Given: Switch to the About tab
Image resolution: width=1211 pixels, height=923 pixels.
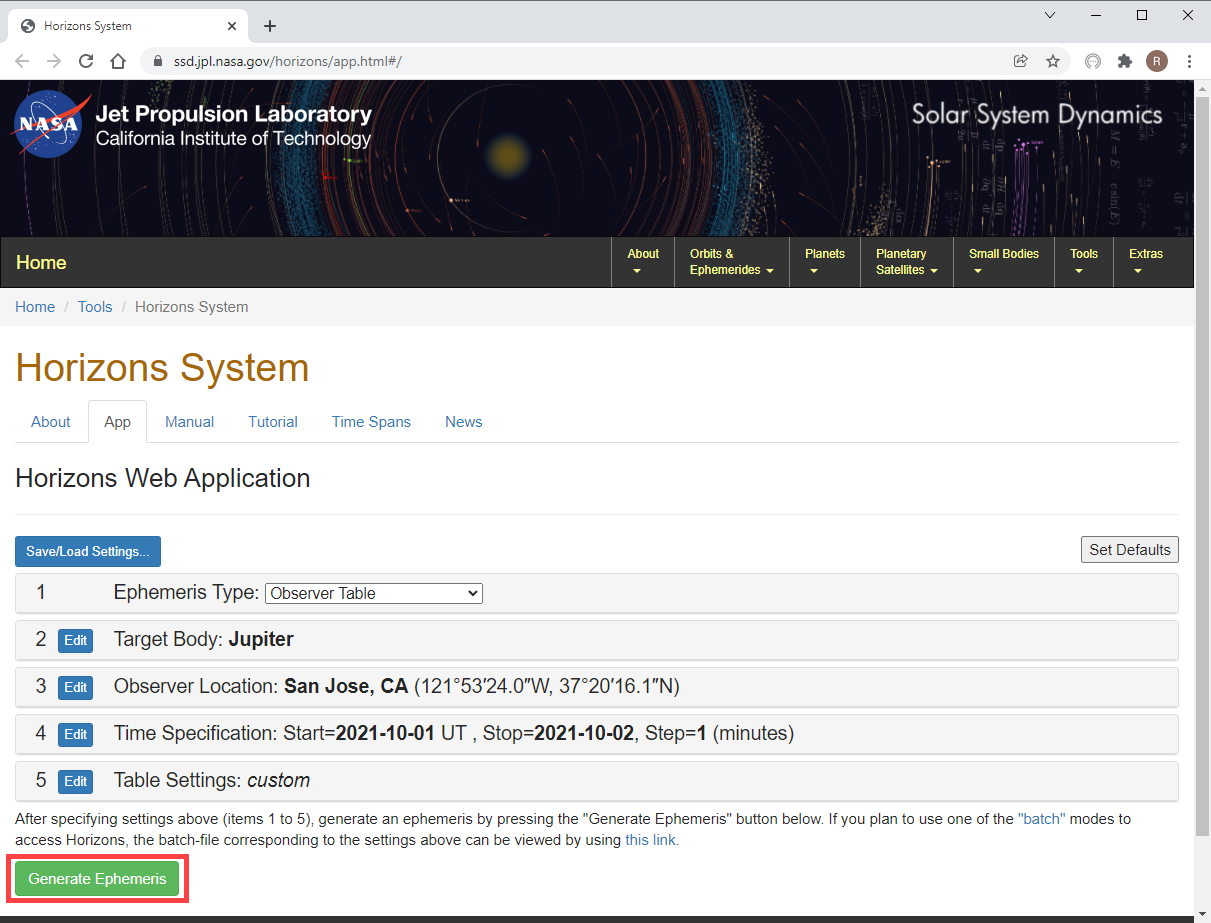Looking at the screenshot, I should pos(51,422).
